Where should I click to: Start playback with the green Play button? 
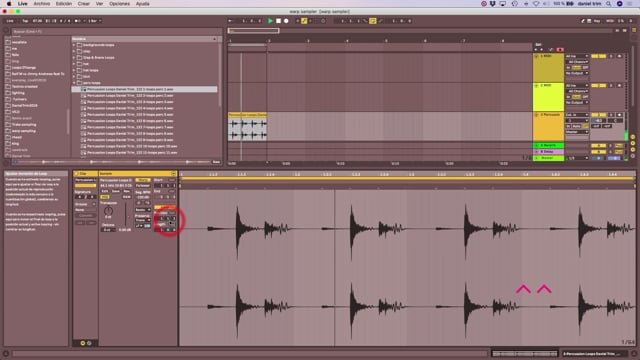(x=270, y=21)
